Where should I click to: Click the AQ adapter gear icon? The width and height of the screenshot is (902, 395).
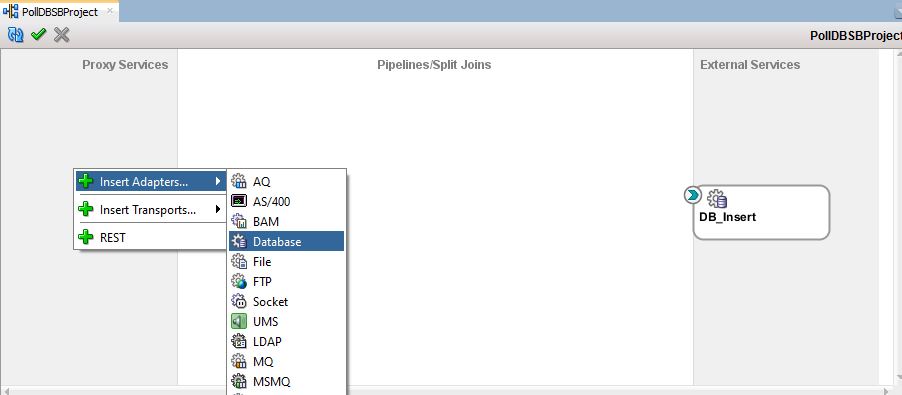click(x=239, y=181)
